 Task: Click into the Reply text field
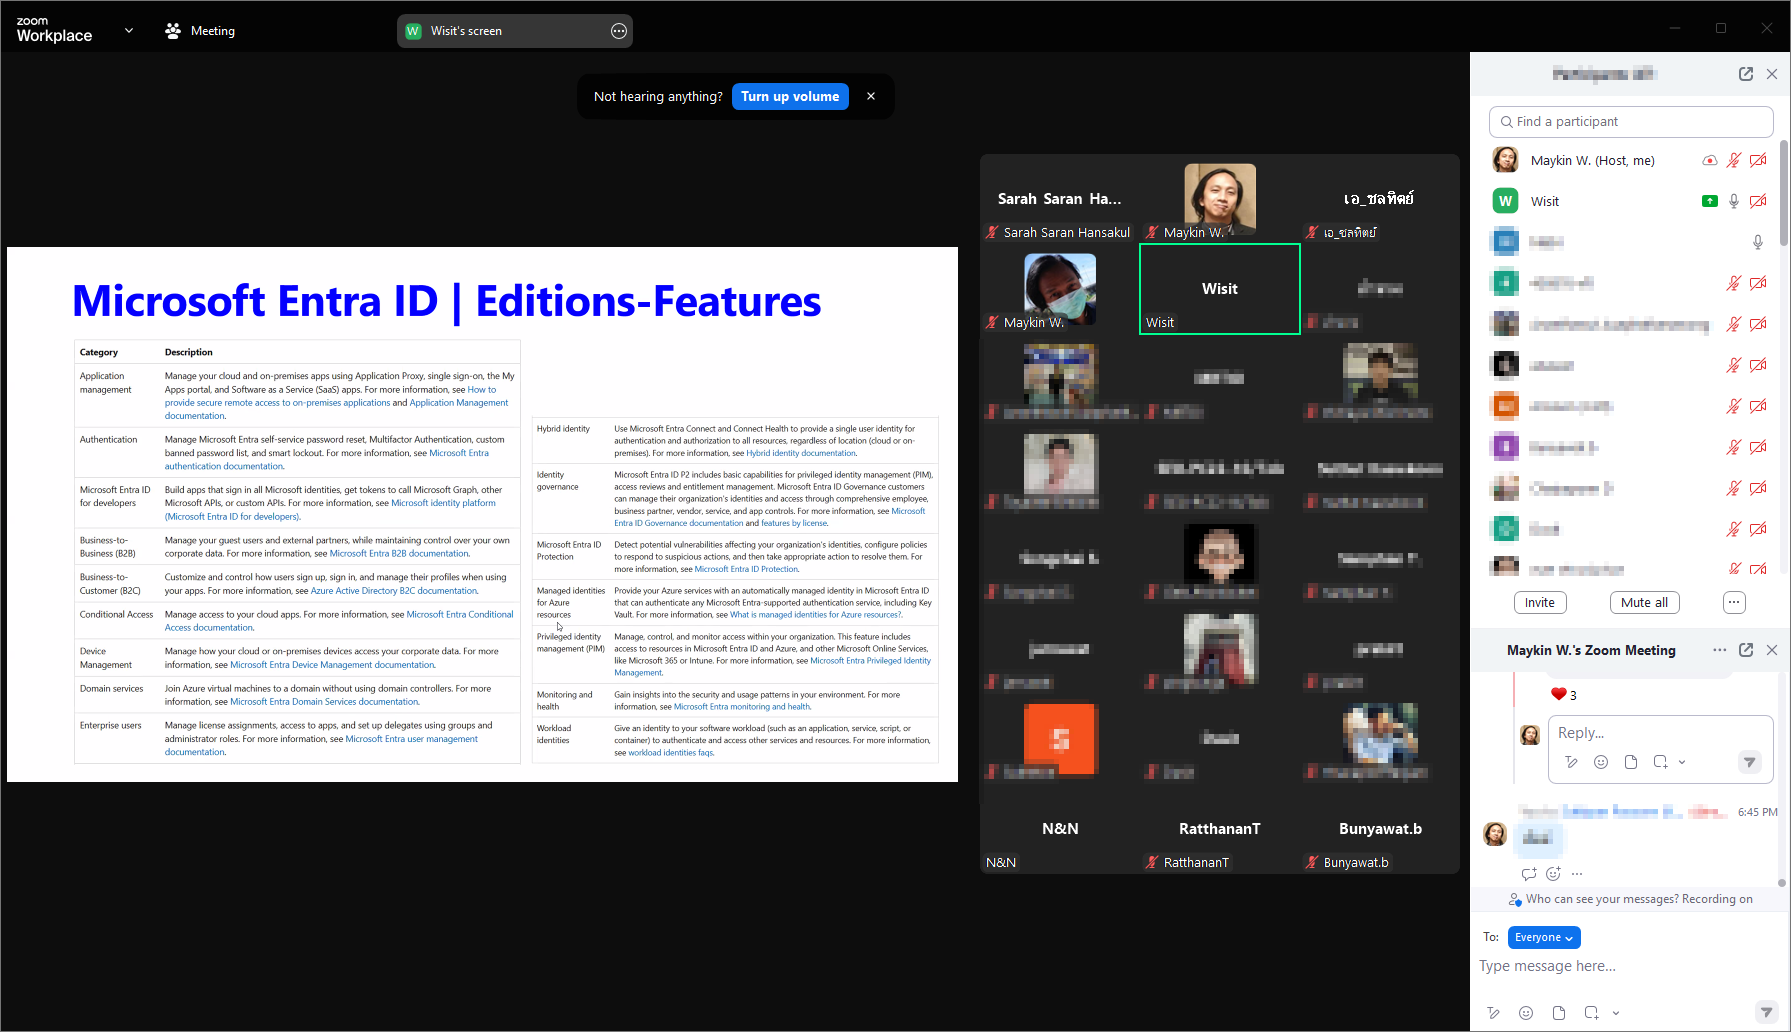pyautogui.click(x=1660, y=733)
